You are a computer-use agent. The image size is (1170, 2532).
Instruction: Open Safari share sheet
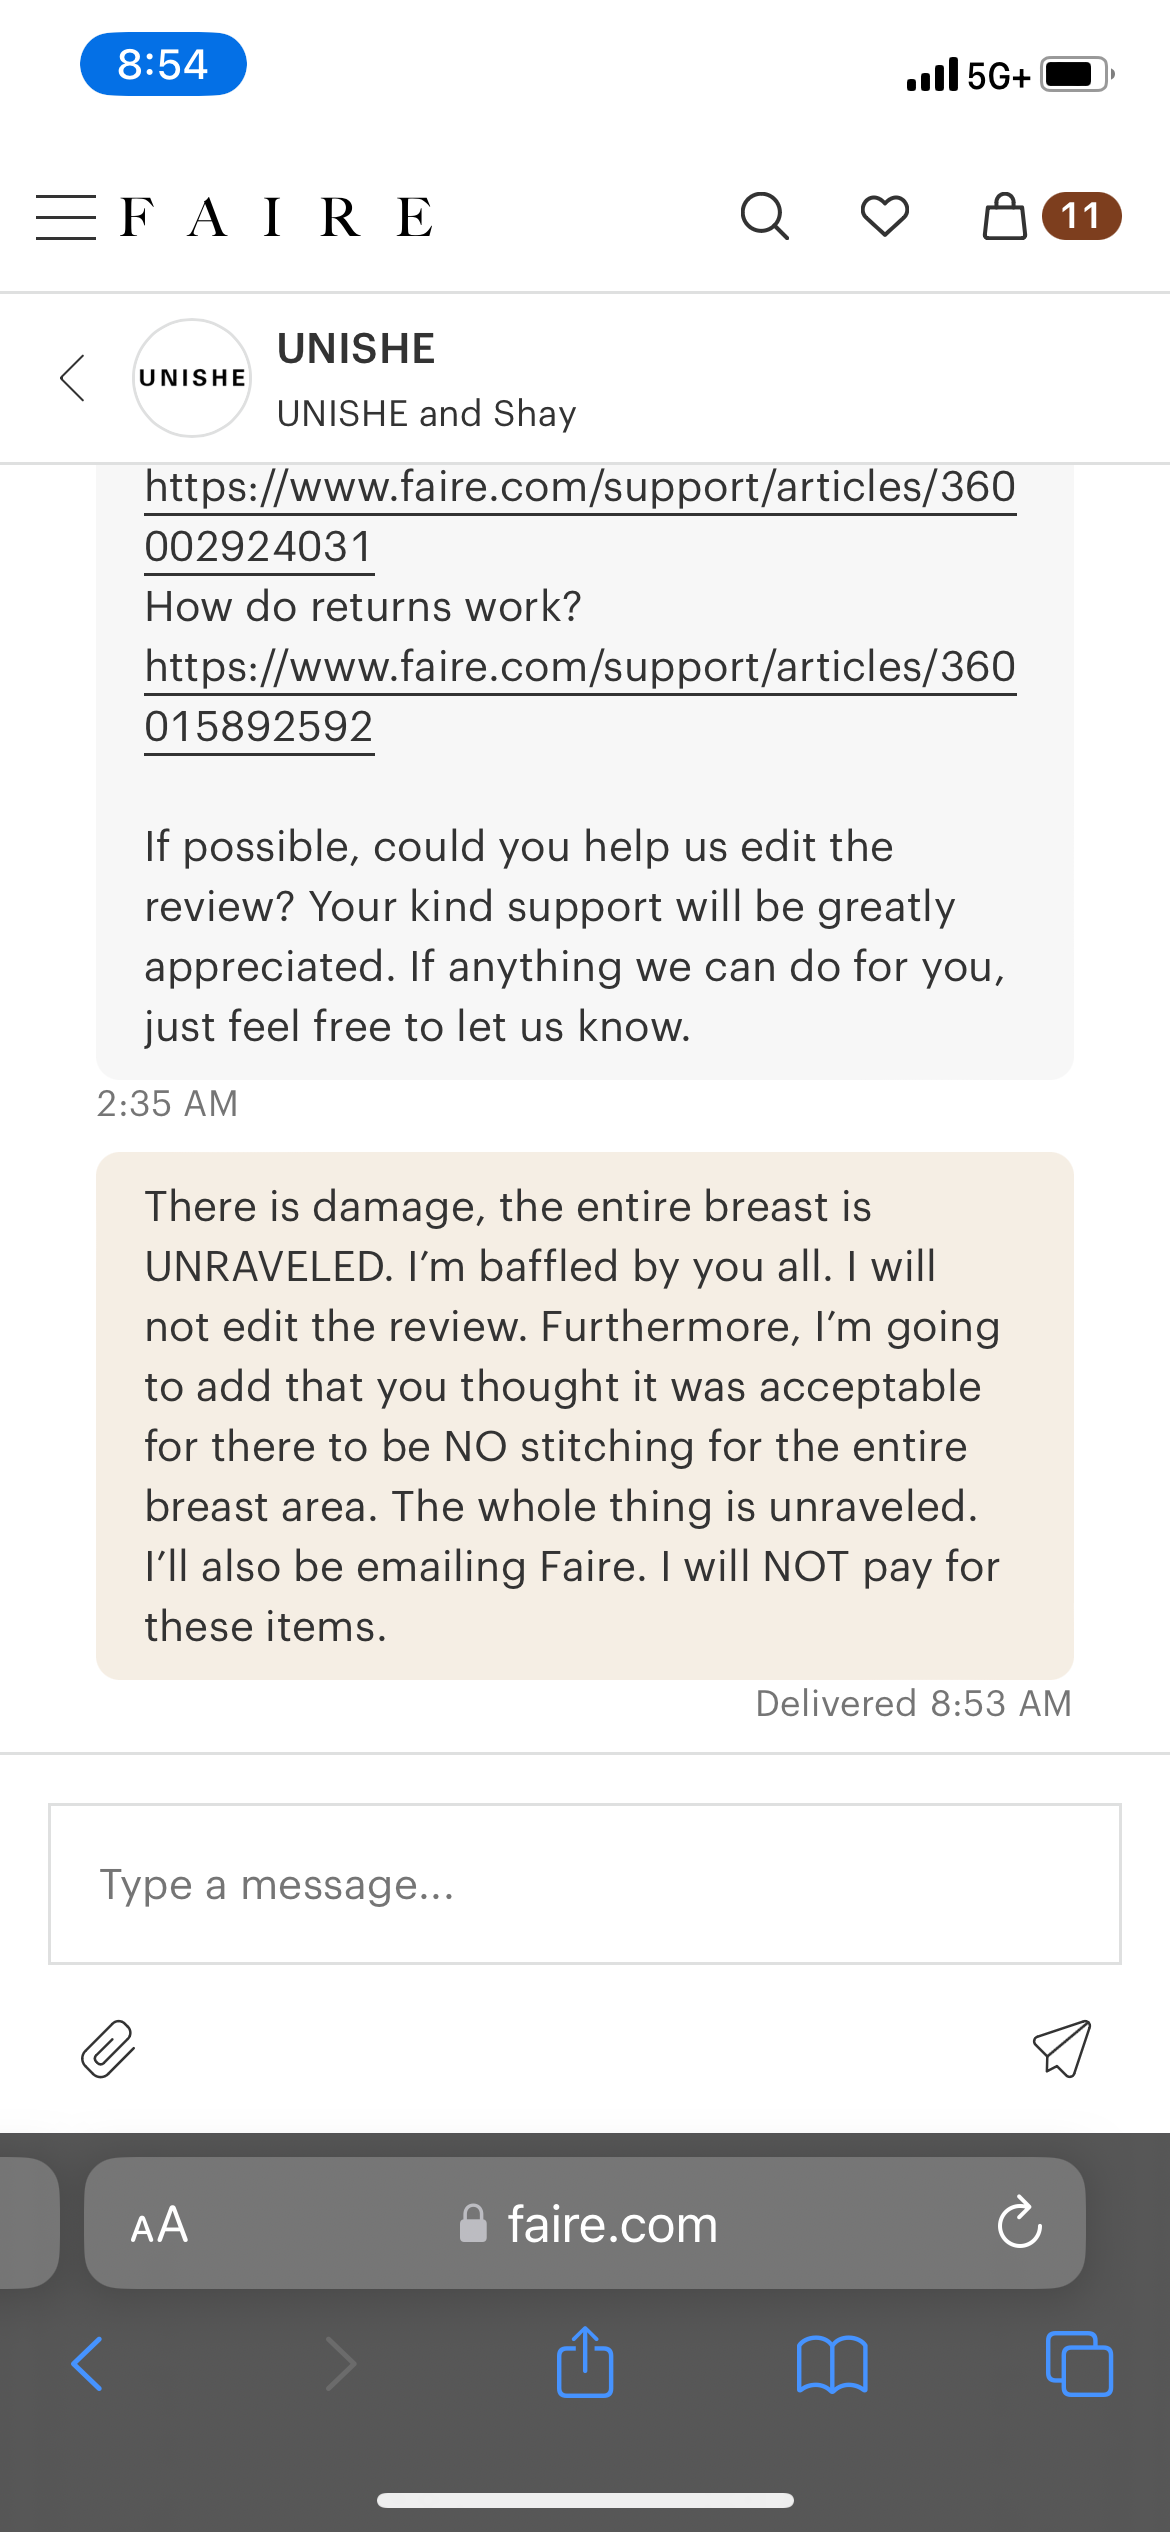click(585, 2364)
